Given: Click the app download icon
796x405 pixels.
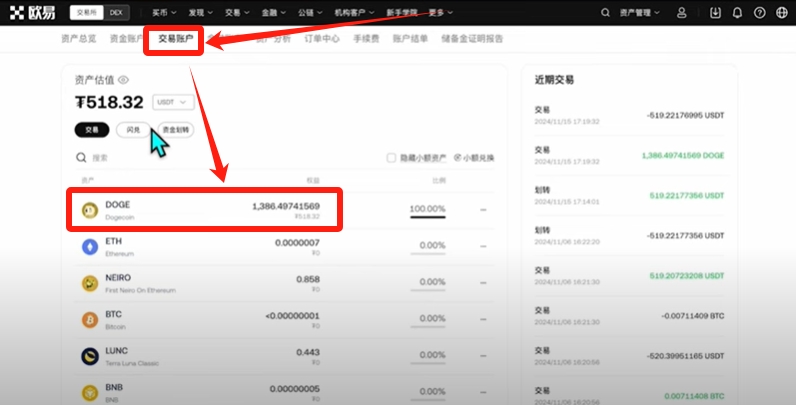Looking at the screenshot, I should coord(715,13).
